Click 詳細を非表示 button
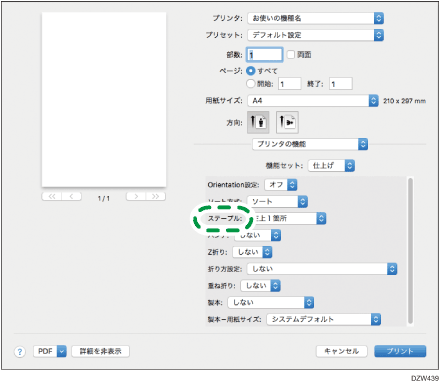The image size is (440, 383). click(100, 351)
